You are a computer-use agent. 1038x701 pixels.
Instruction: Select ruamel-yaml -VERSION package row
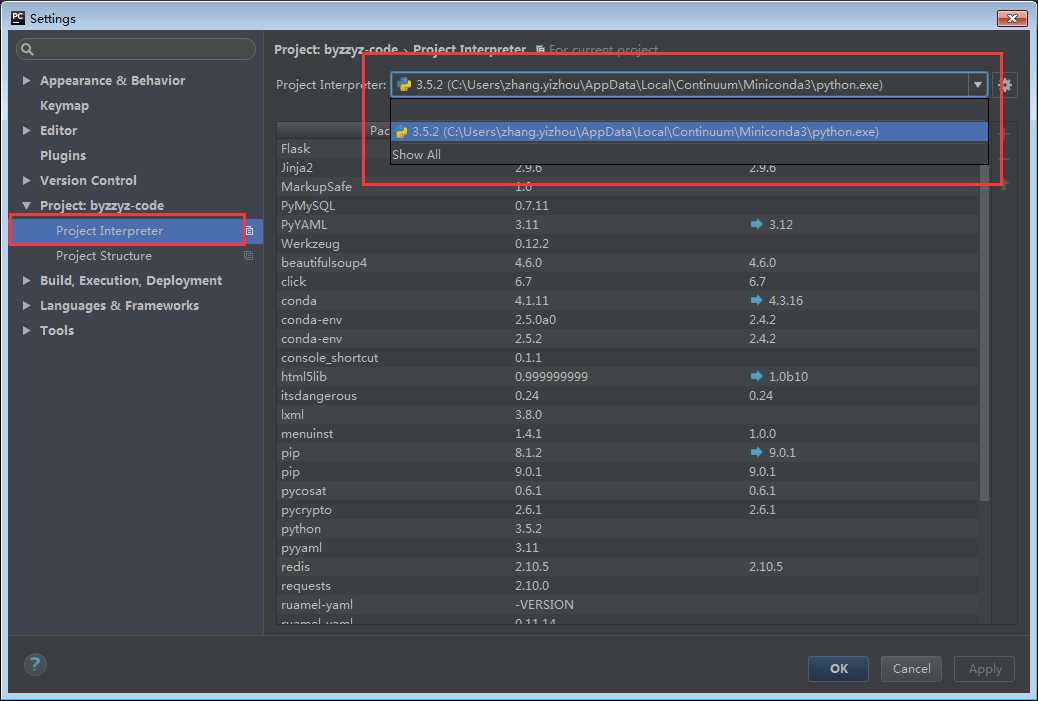click(628, 605)
